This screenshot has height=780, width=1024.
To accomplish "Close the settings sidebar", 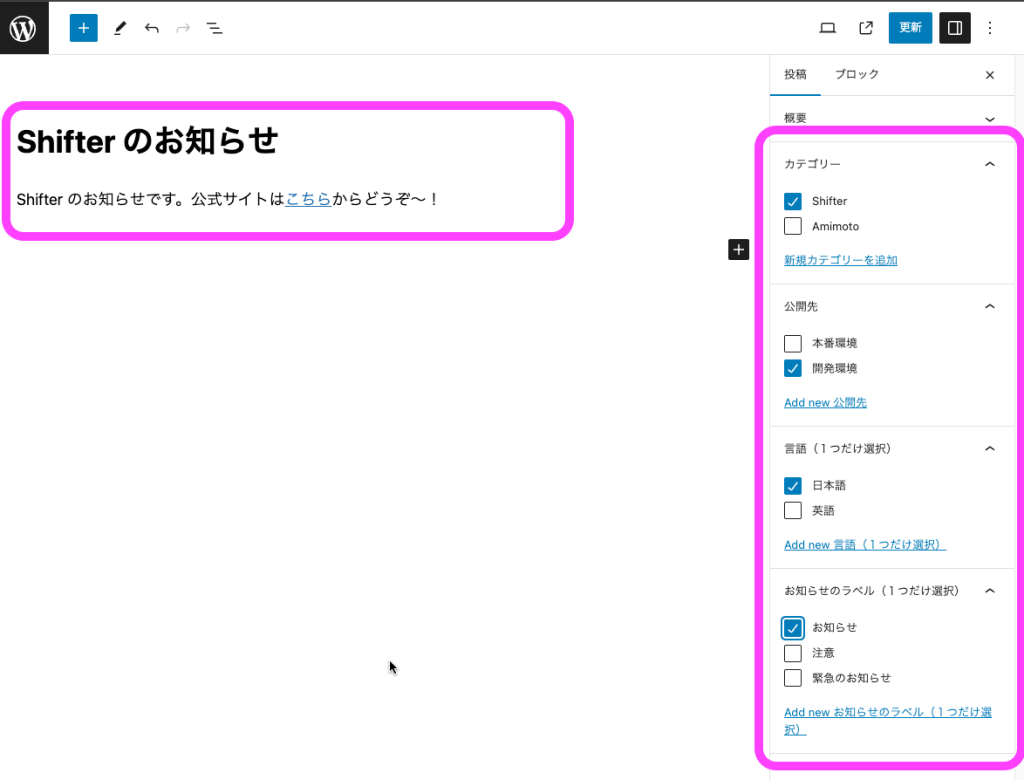I will pos(990,75).
